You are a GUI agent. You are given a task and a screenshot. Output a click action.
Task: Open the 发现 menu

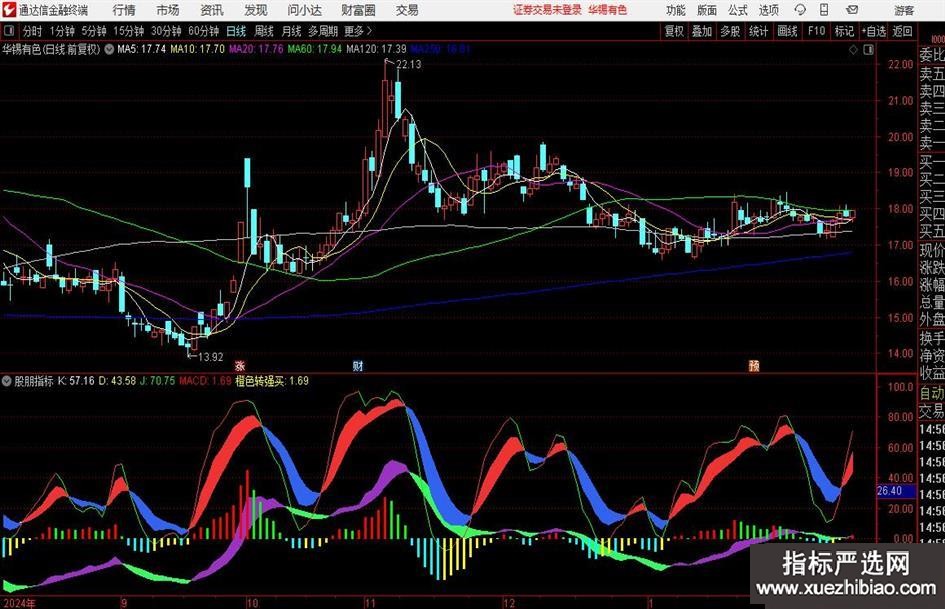tap(256, 10)
